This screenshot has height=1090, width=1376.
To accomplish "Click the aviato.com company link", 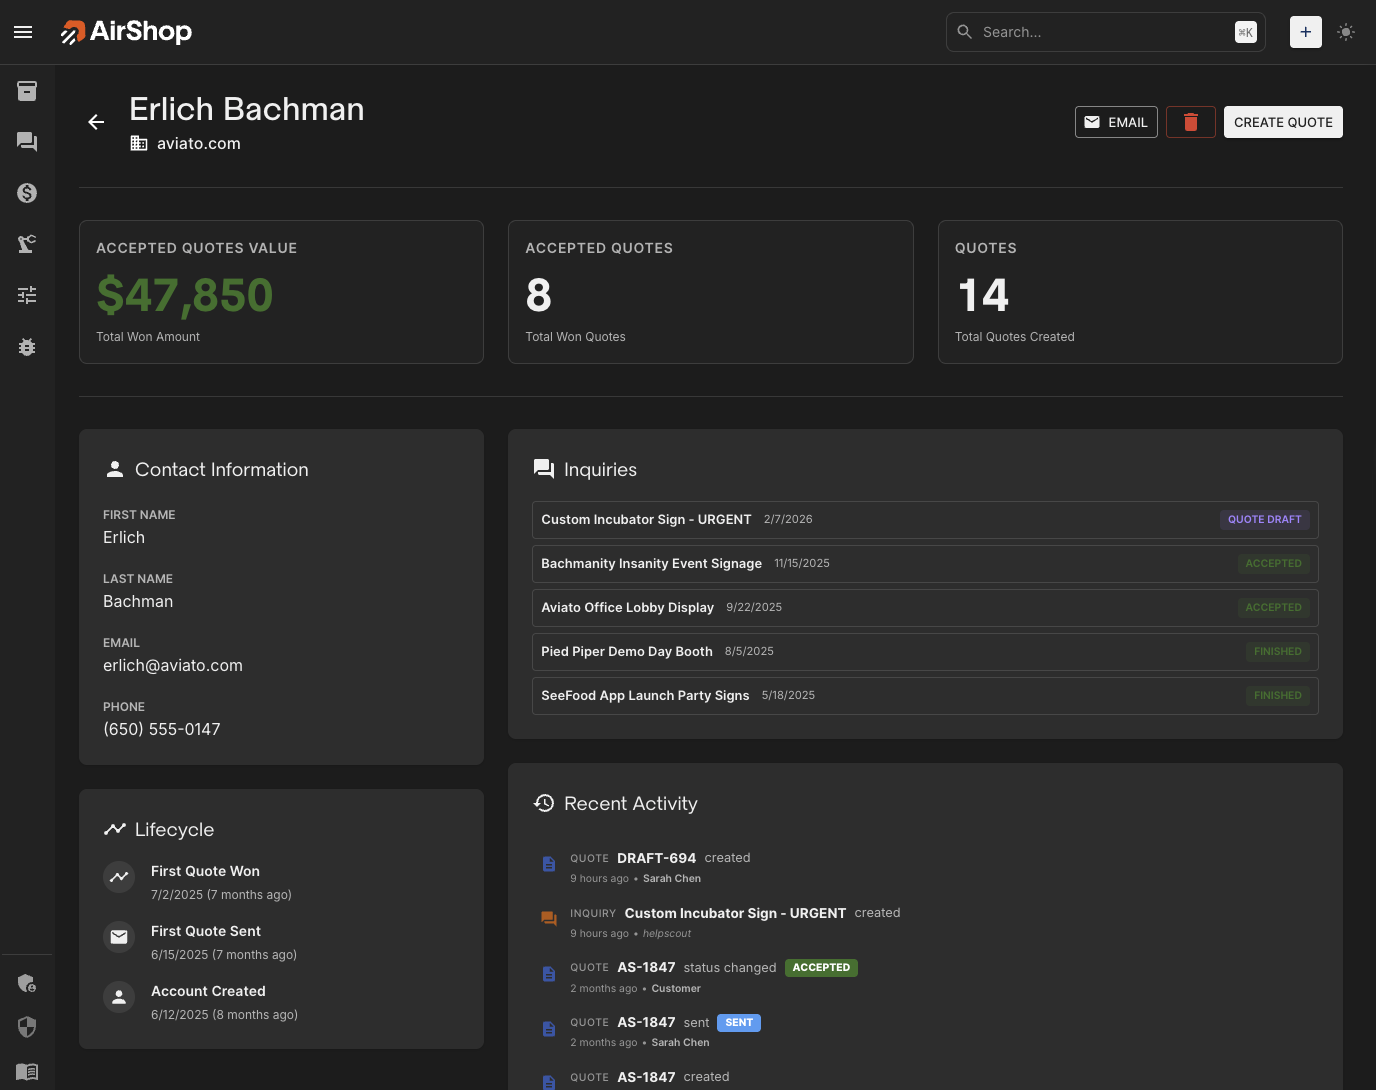I will point(198,143).
